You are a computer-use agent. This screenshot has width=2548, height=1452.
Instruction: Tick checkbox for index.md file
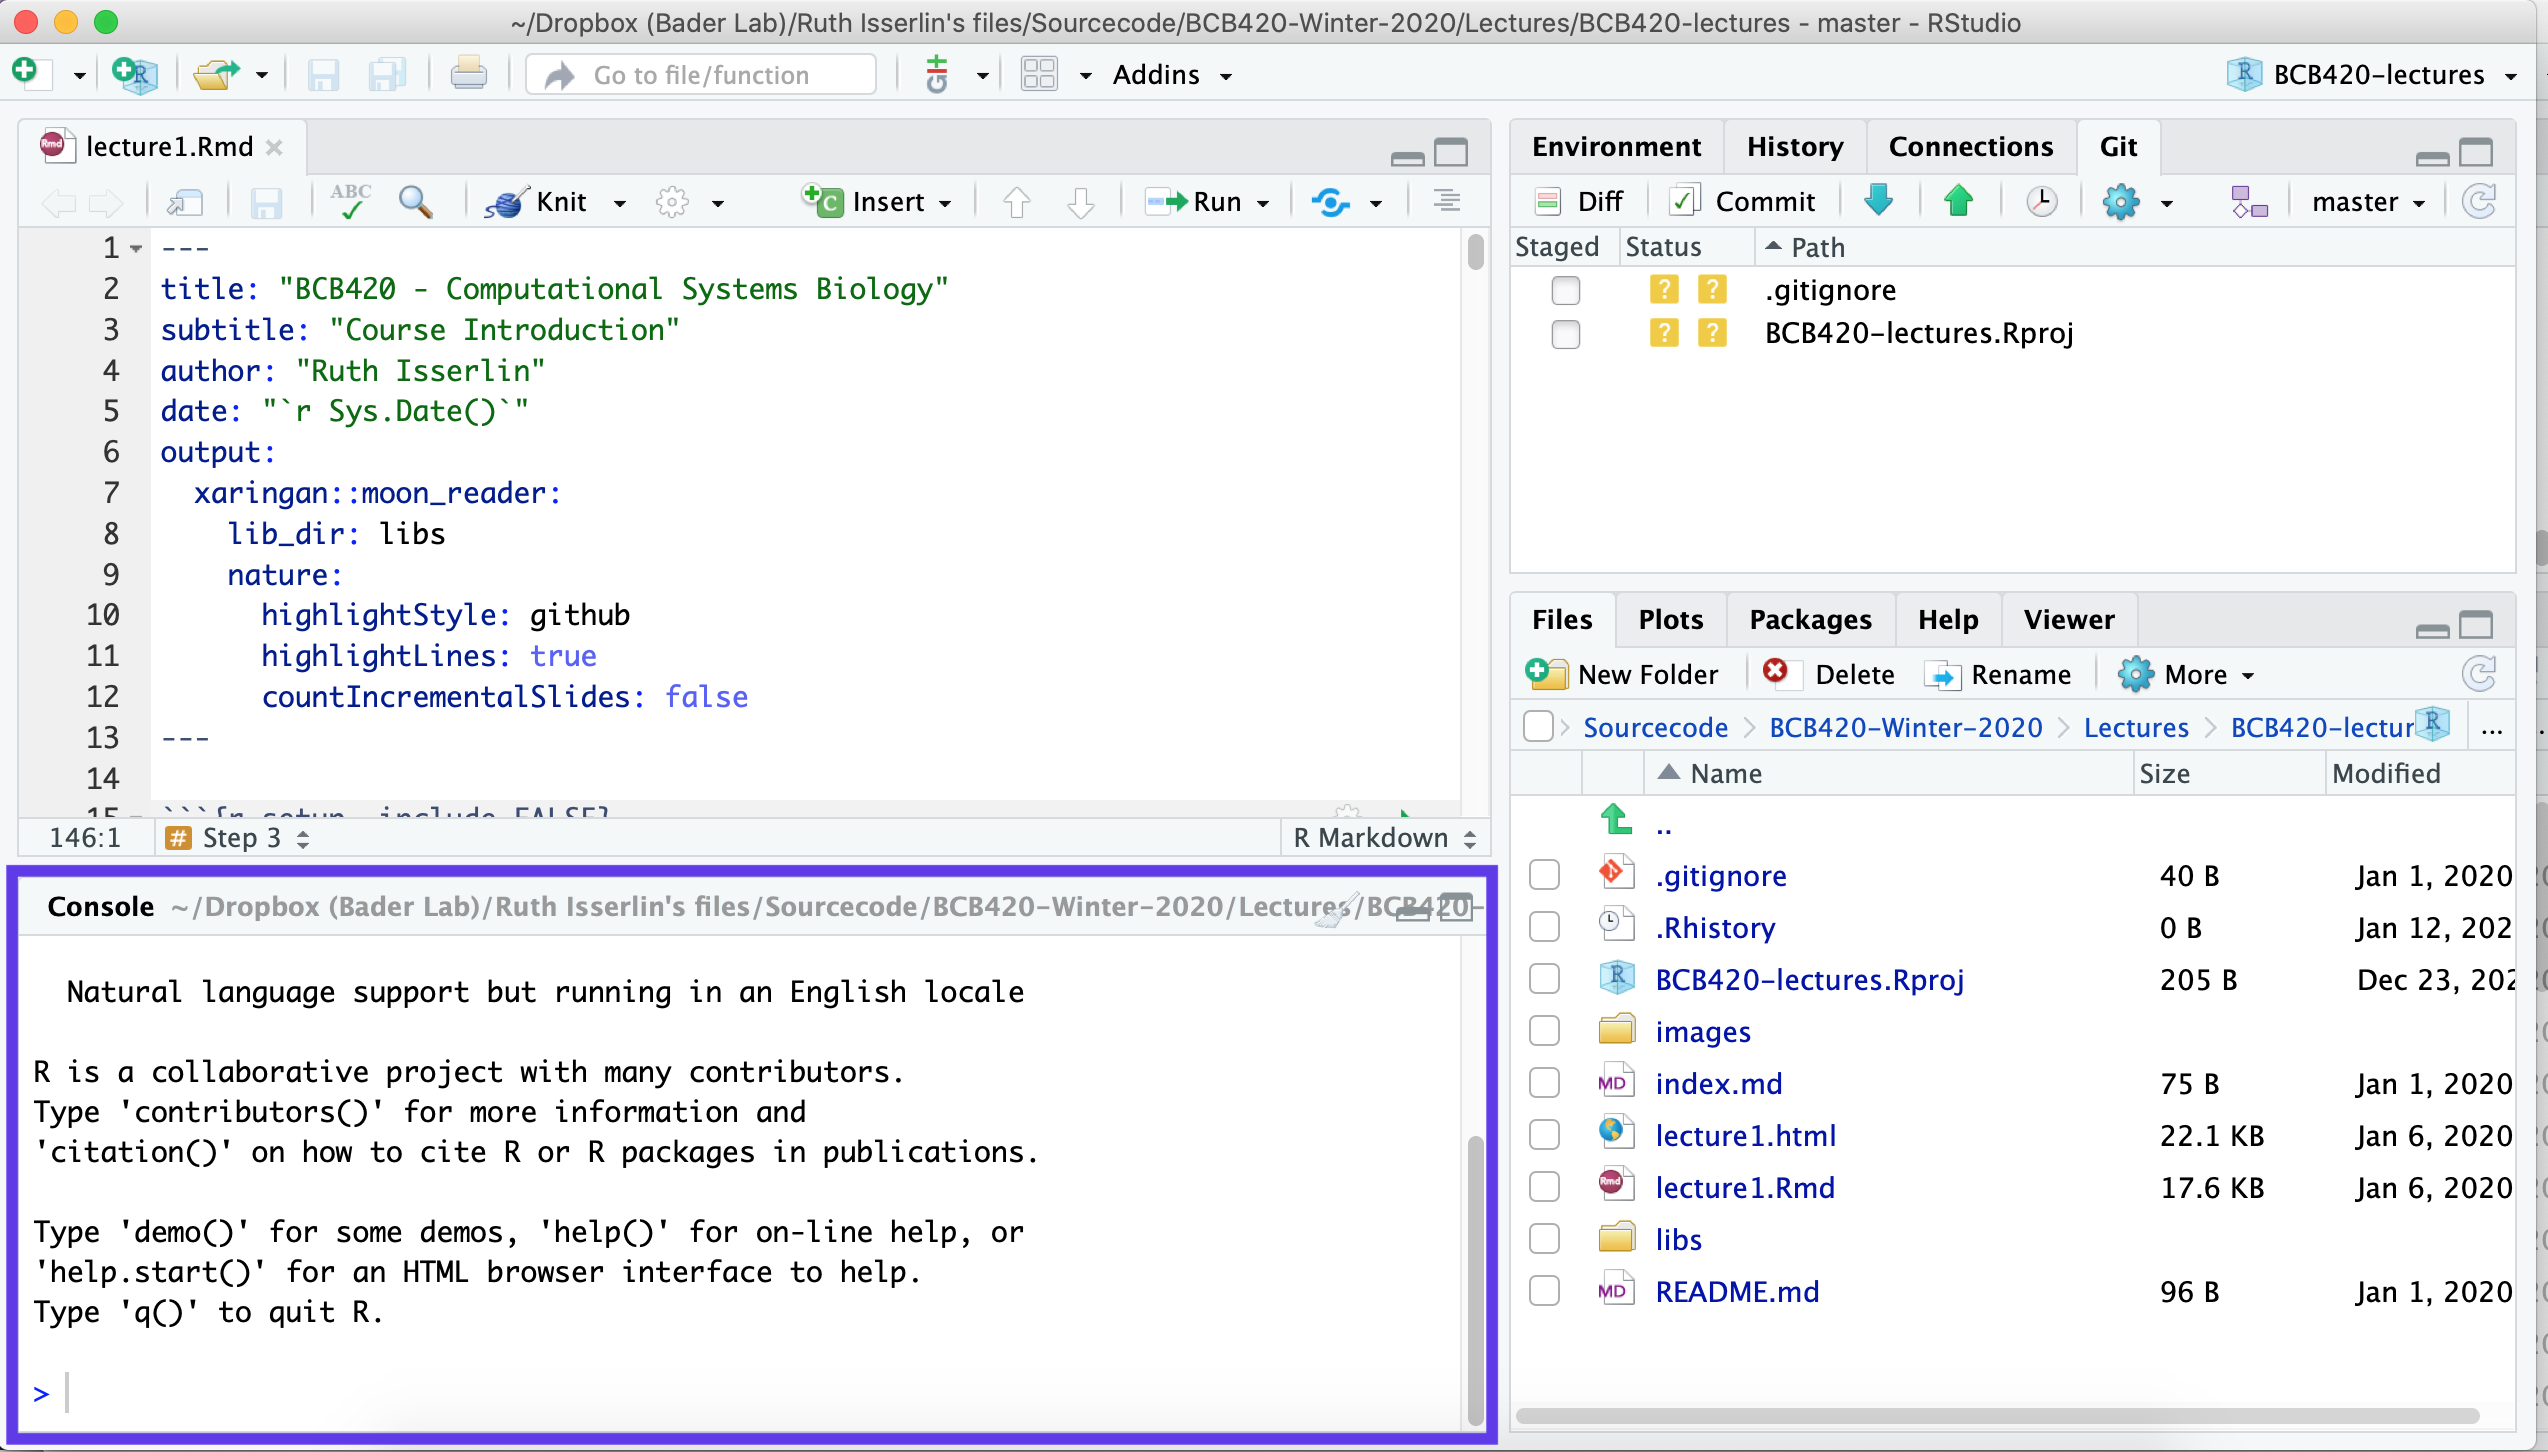click(x=1544, y=1083)
